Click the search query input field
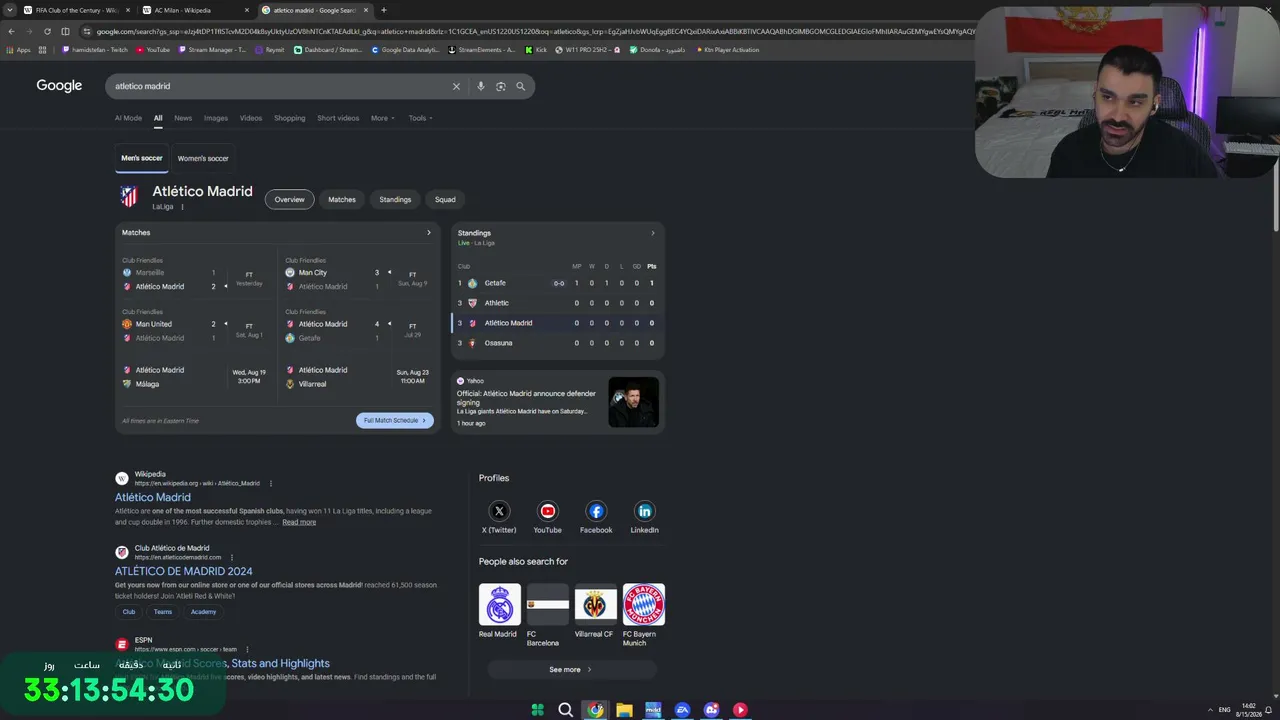The height and width of the screenshot is (720, 1280). pos(280,86)
